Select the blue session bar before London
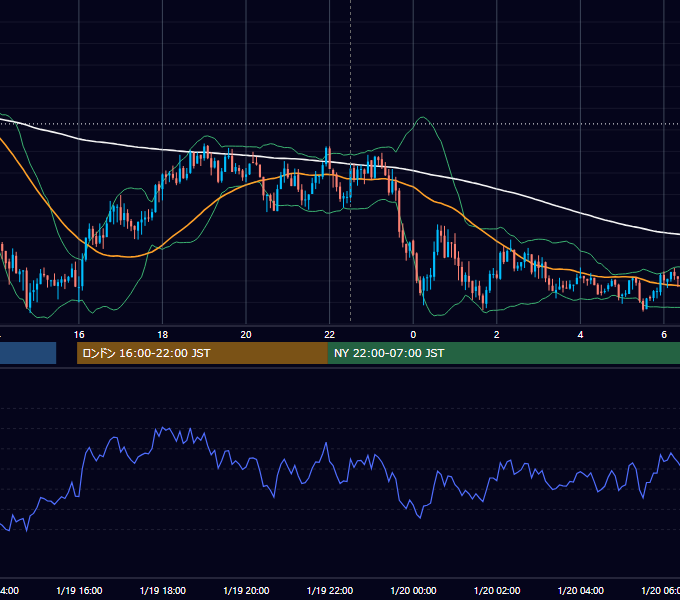 (28, 353)
